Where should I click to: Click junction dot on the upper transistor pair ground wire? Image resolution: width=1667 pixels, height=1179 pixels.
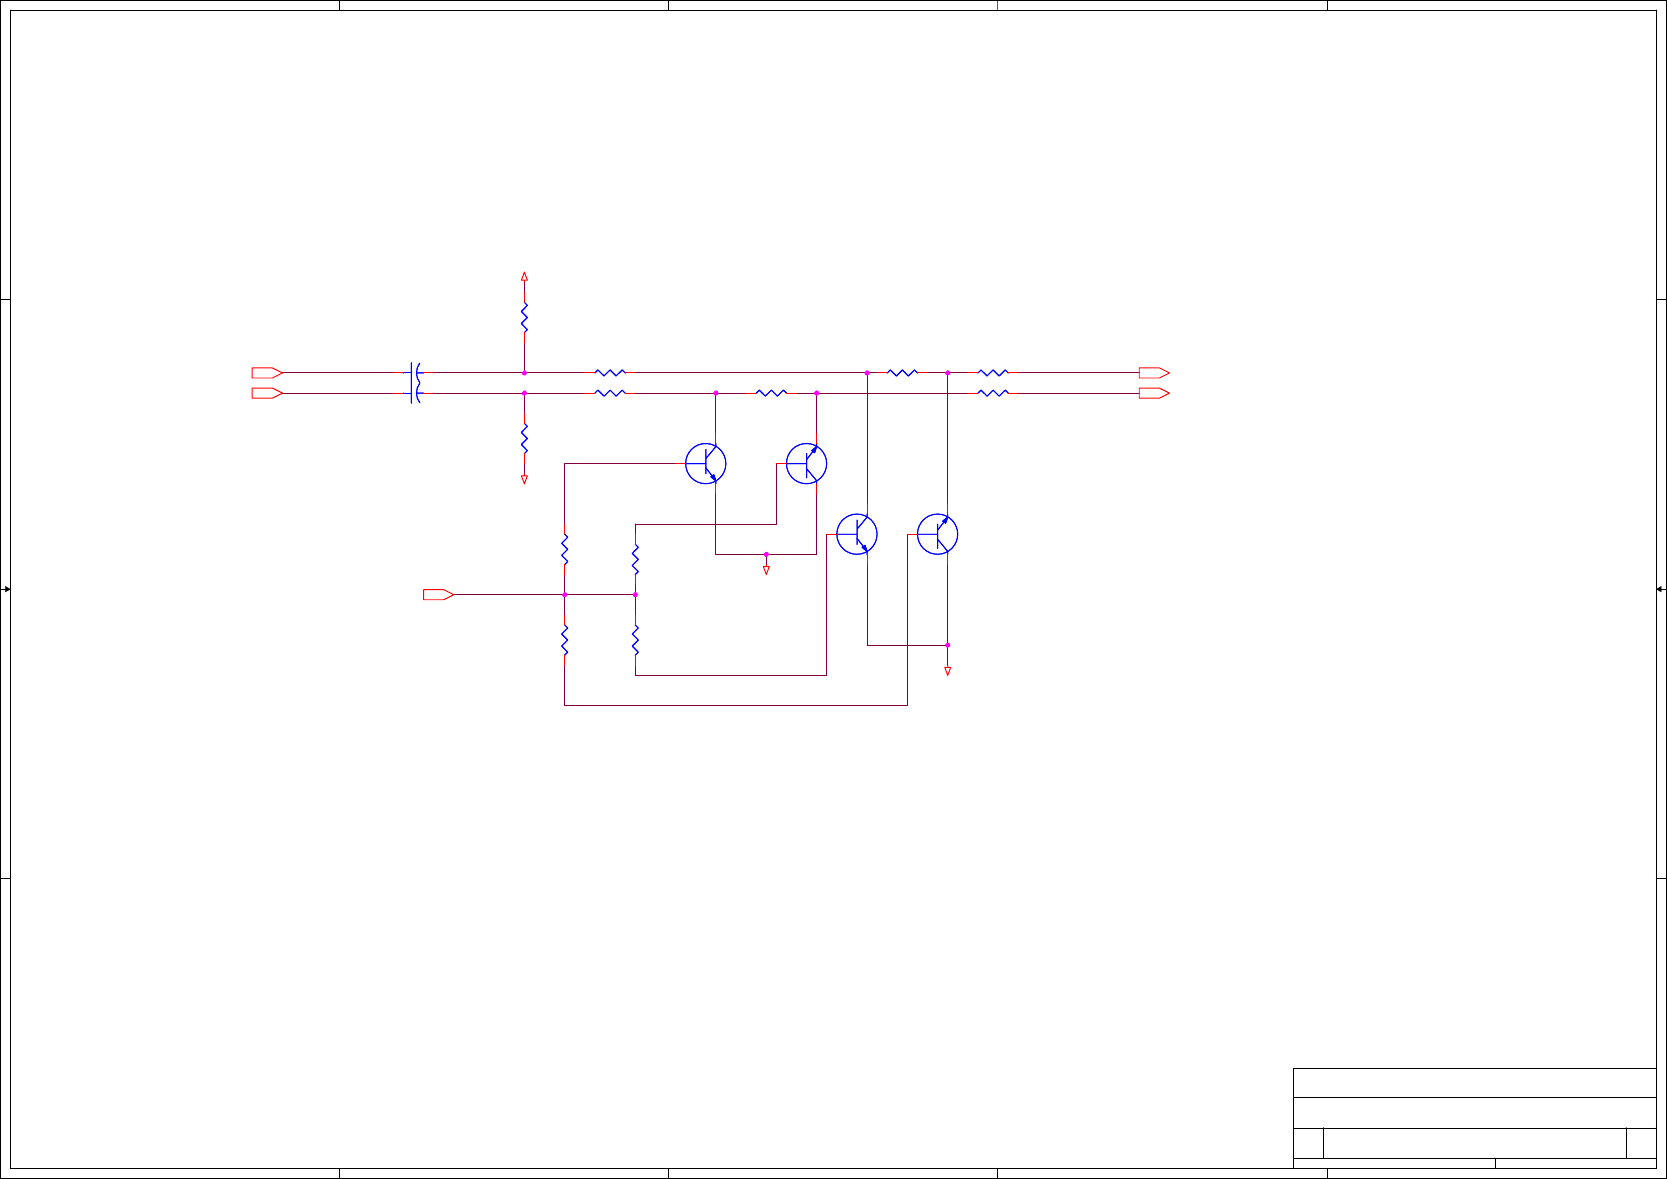(766, 554)
